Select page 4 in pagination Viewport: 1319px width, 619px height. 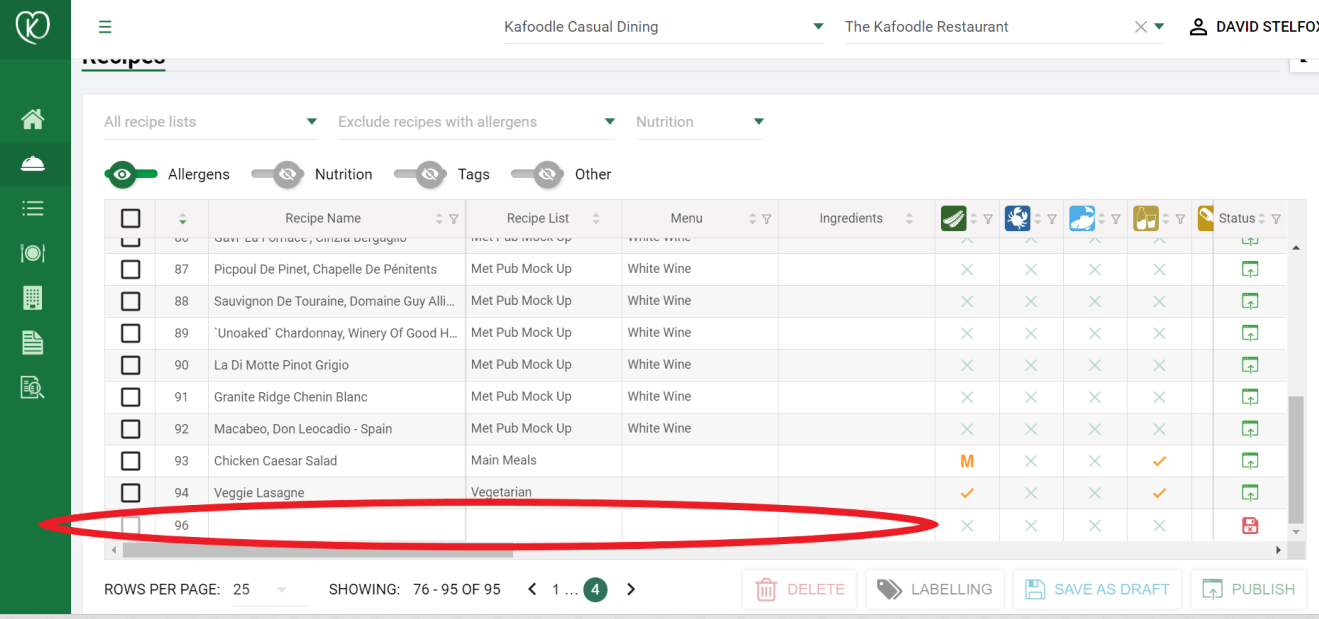[595, 590]
